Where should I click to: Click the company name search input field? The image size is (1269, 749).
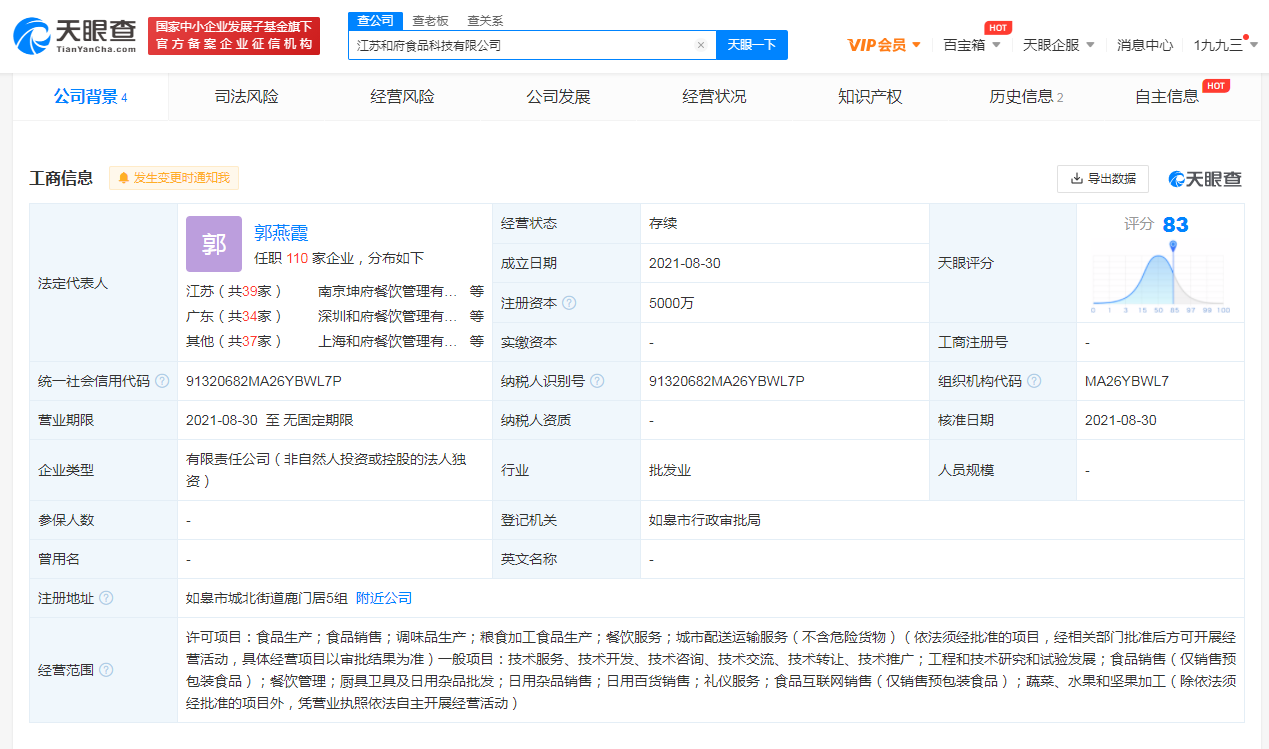[520, 45]
